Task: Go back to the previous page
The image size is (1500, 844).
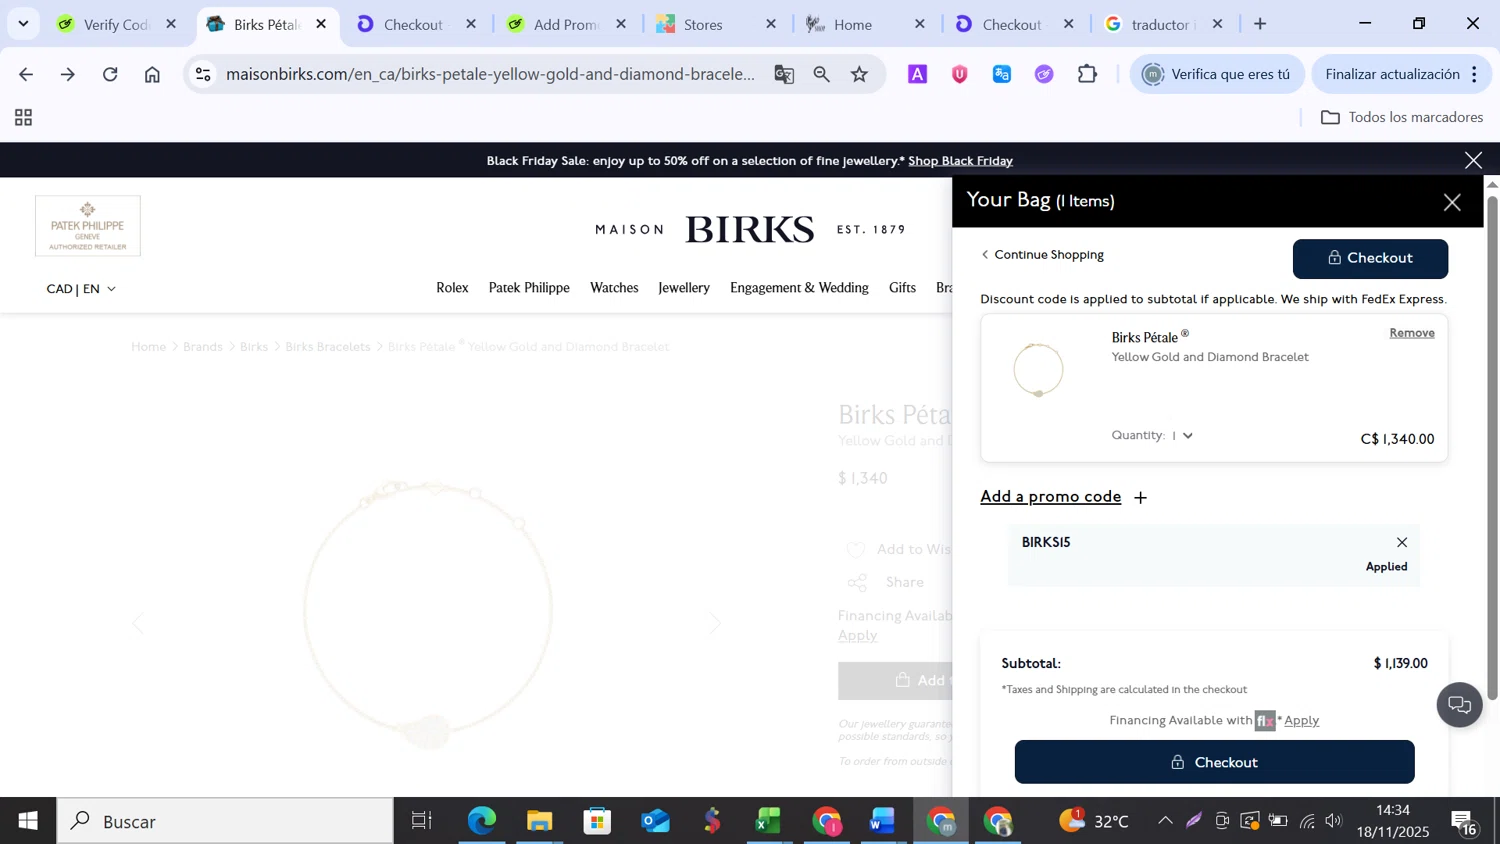Action: point(26,74)
